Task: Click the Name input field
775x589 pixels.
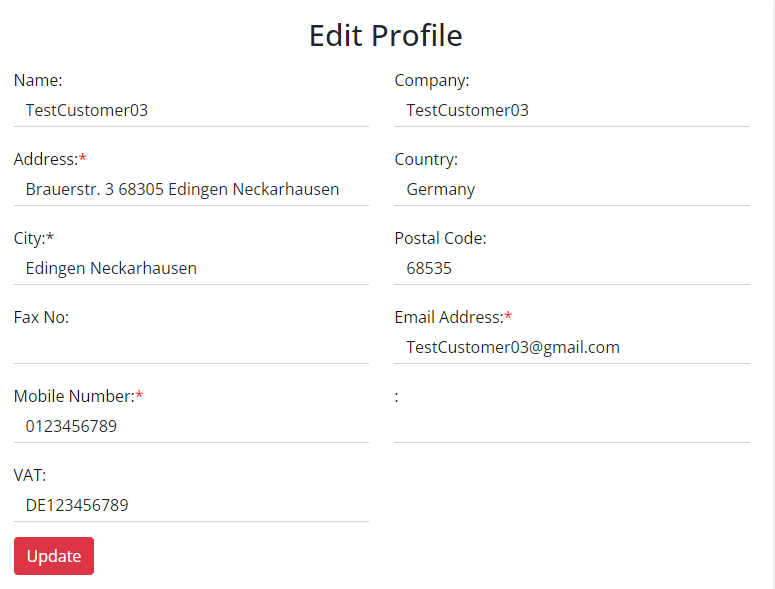Action: 191,110
